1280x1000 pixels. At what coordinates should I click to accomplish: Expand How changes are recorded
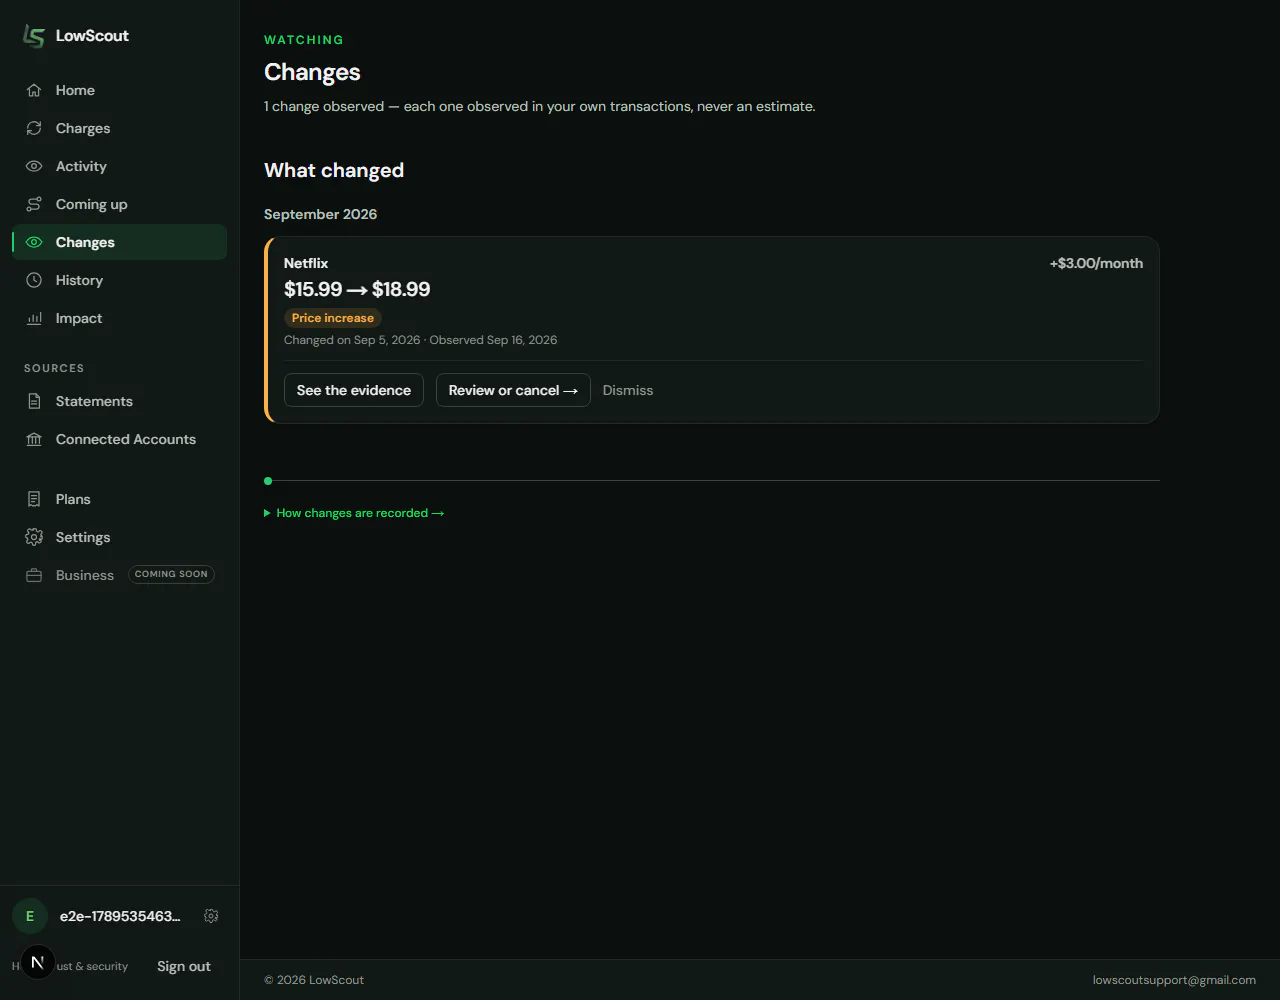tap(354, 513)
